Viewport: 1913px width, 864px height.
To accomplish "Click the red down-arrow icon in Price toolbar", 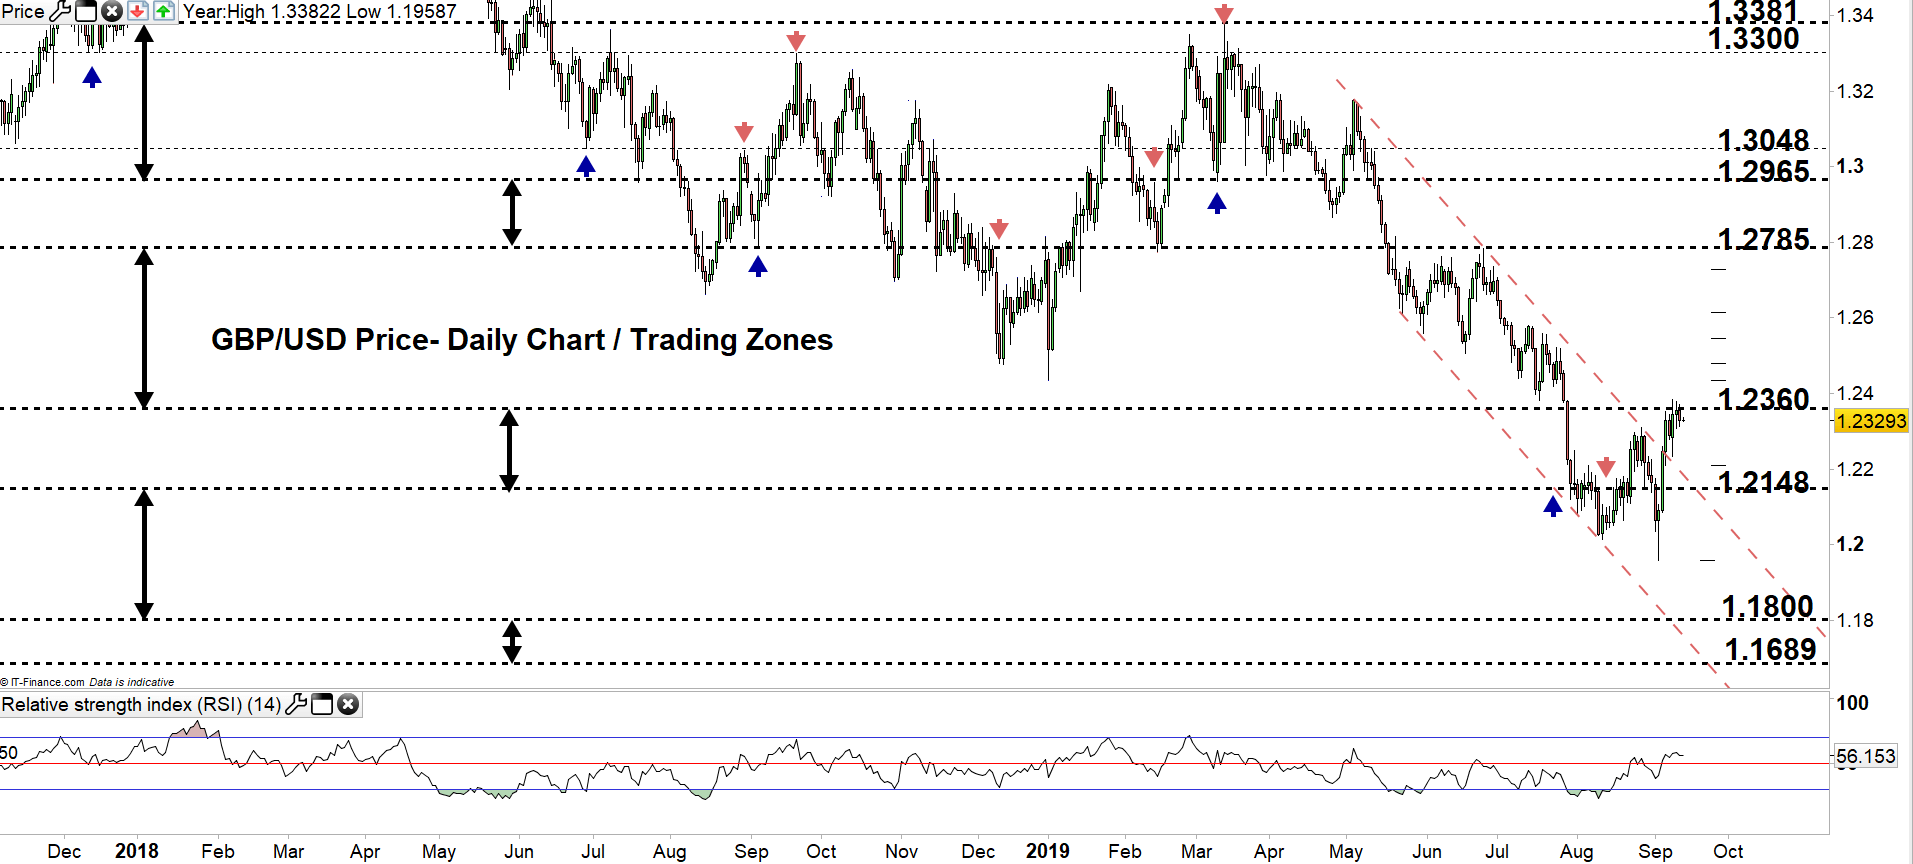I will (137, 11).
